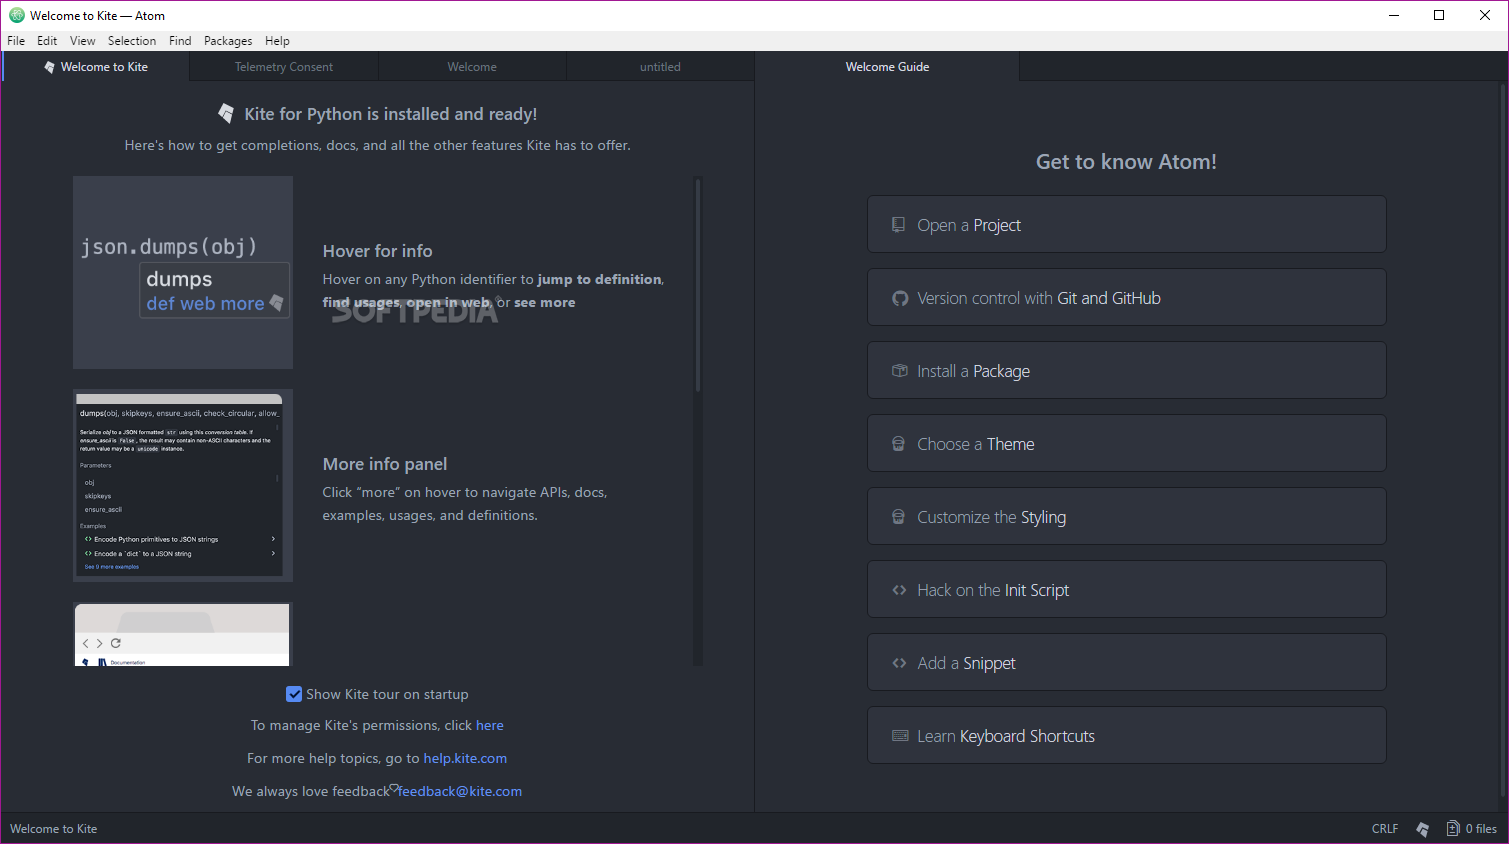Open the Packages menu
This screenshot has width=1509, height=844.
coord(228,41)
